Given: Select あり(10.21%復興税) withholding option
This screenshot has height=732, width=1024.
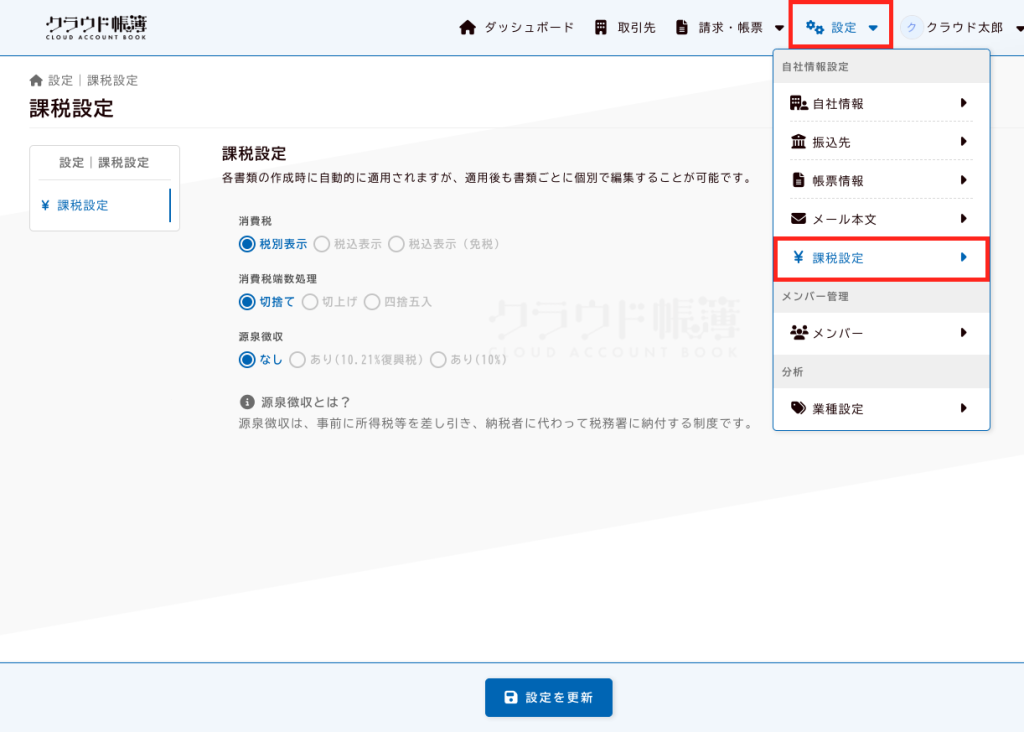Looking at the screenshot, I should tap(297, 359).
